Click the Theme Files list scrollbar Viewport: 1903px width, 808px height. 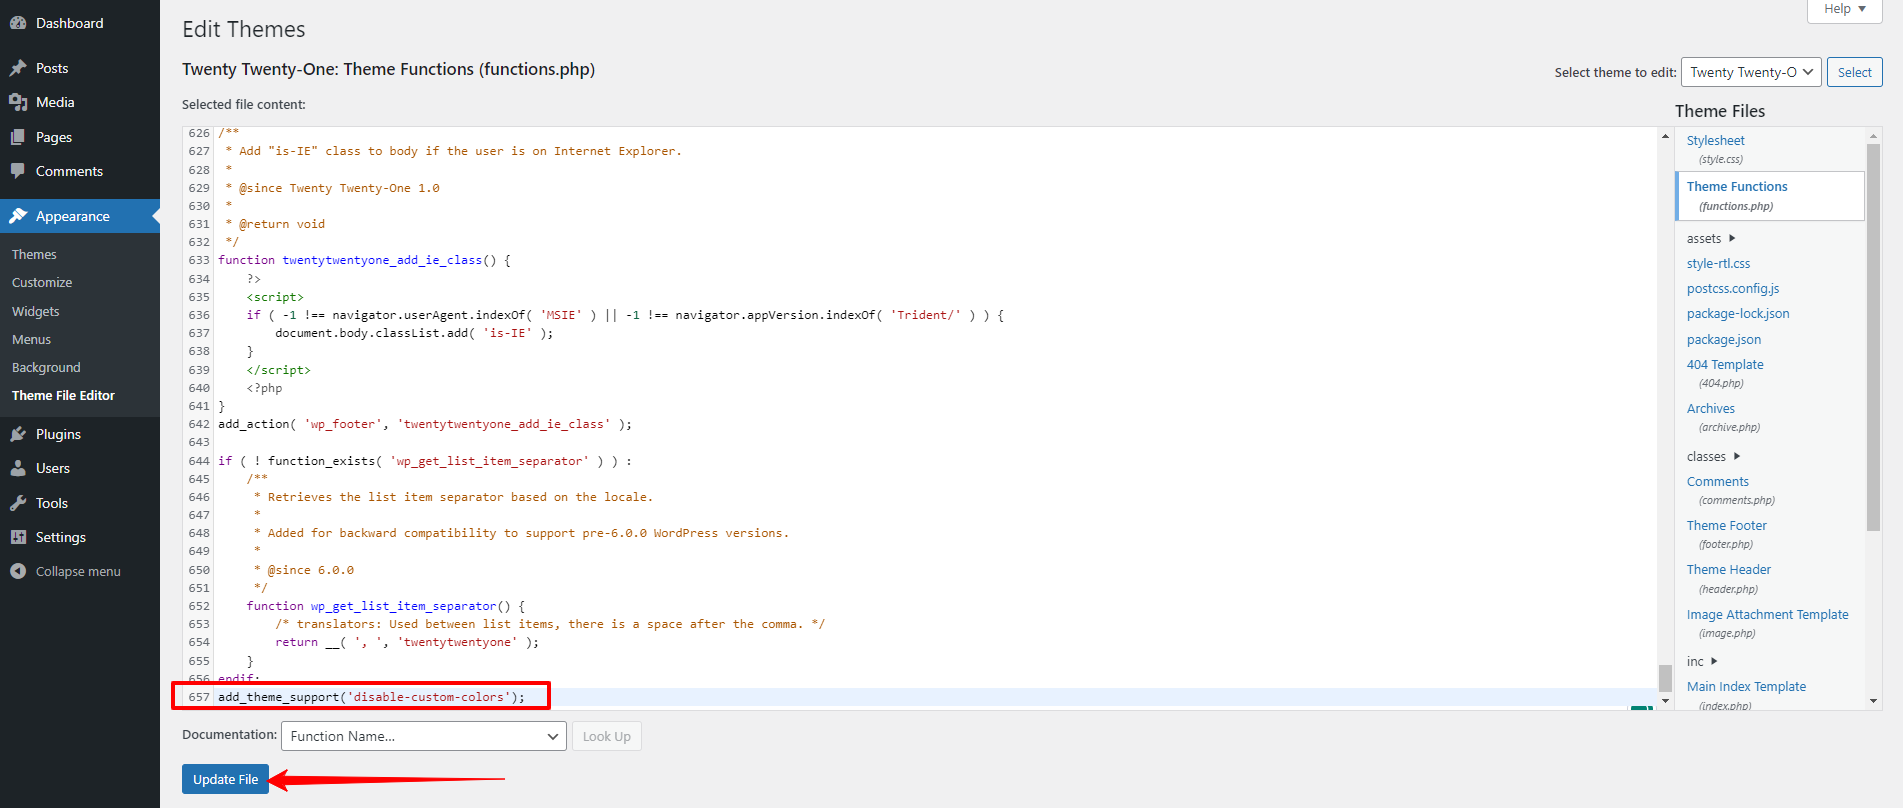click(1873, 337)
